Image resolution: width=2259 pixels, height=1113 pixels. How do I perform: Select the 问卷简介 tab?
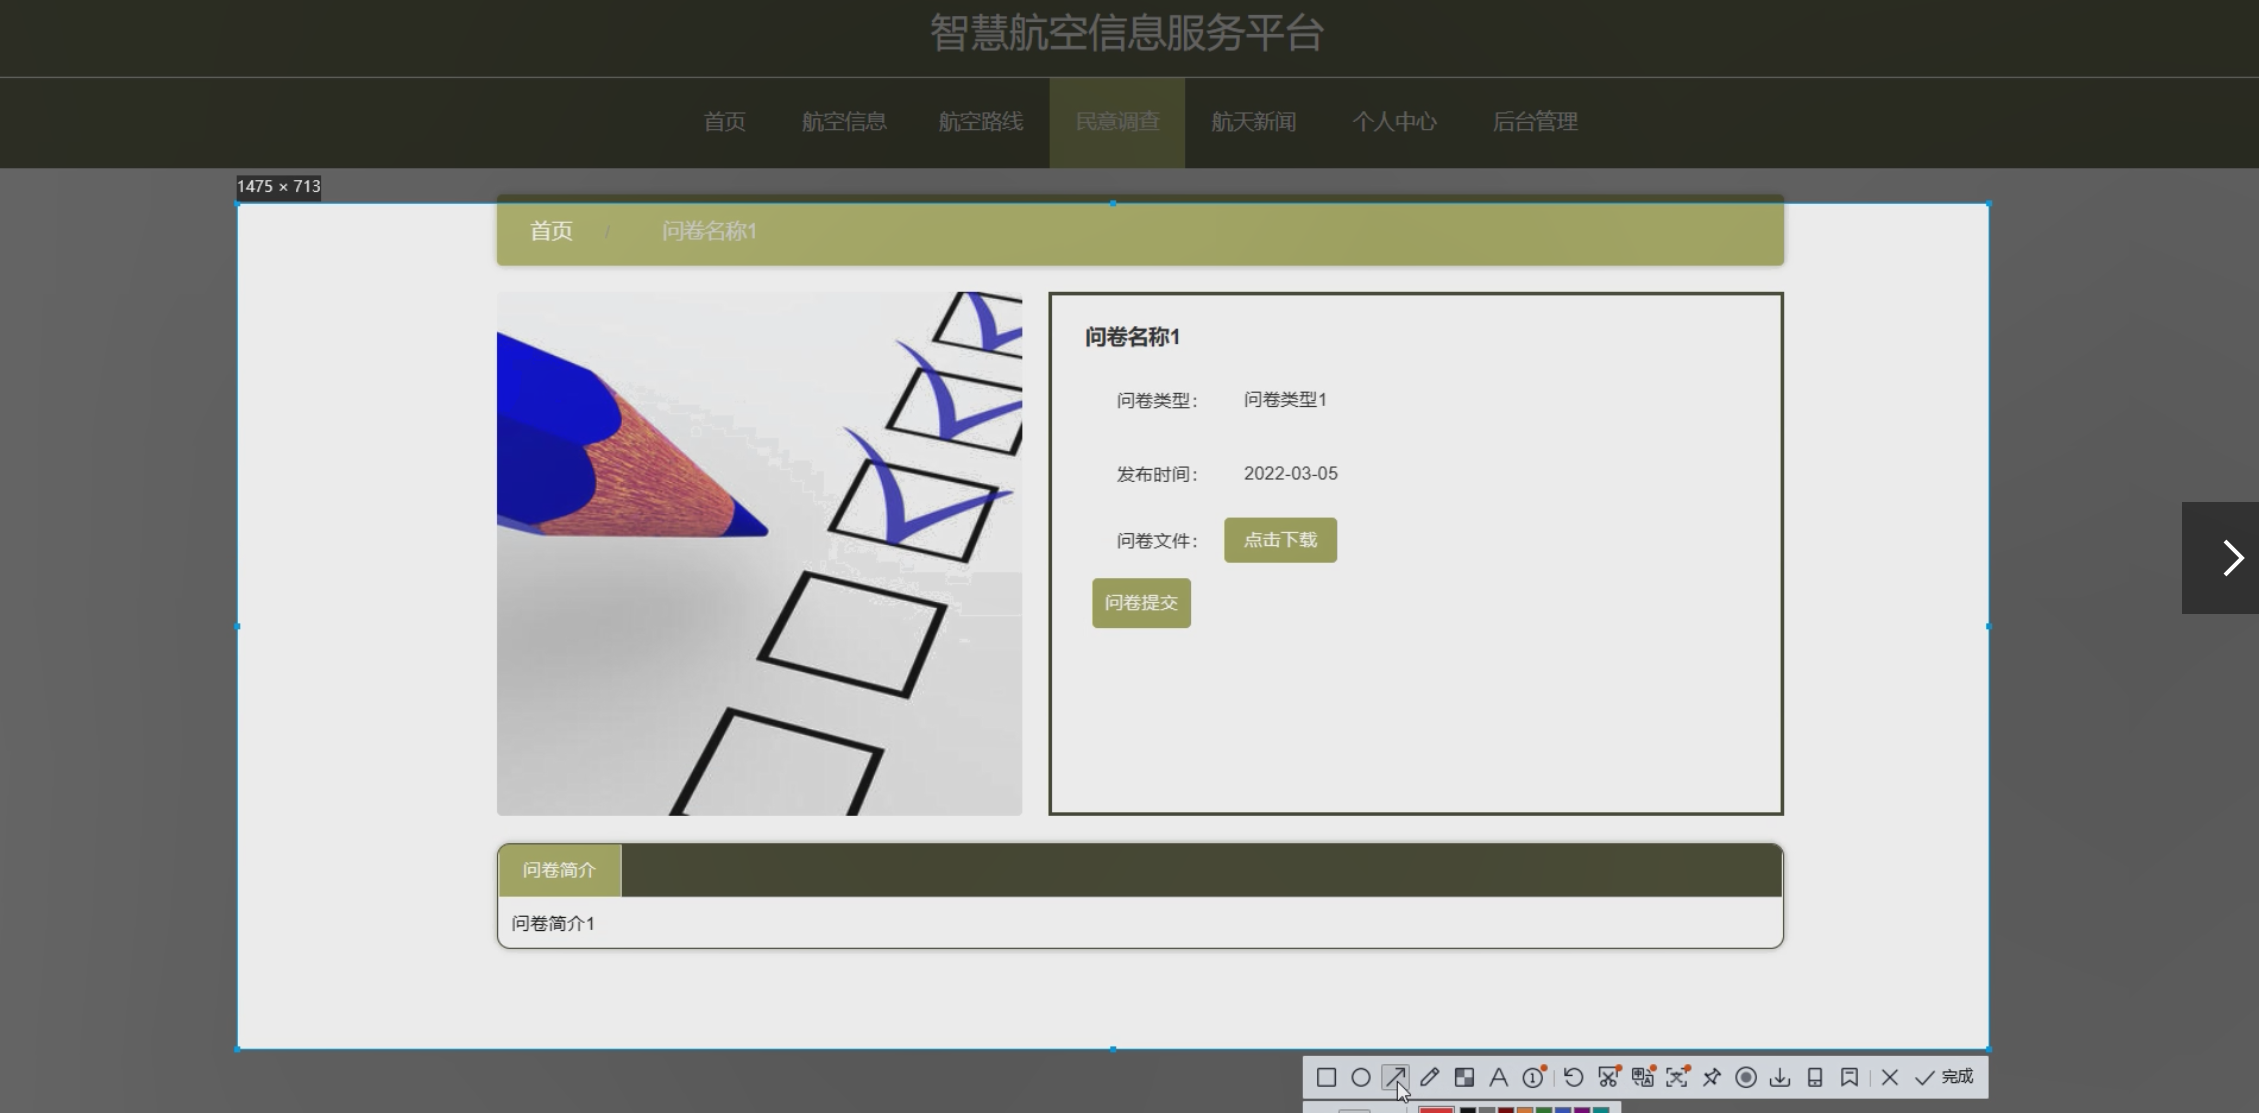(559, 870)
